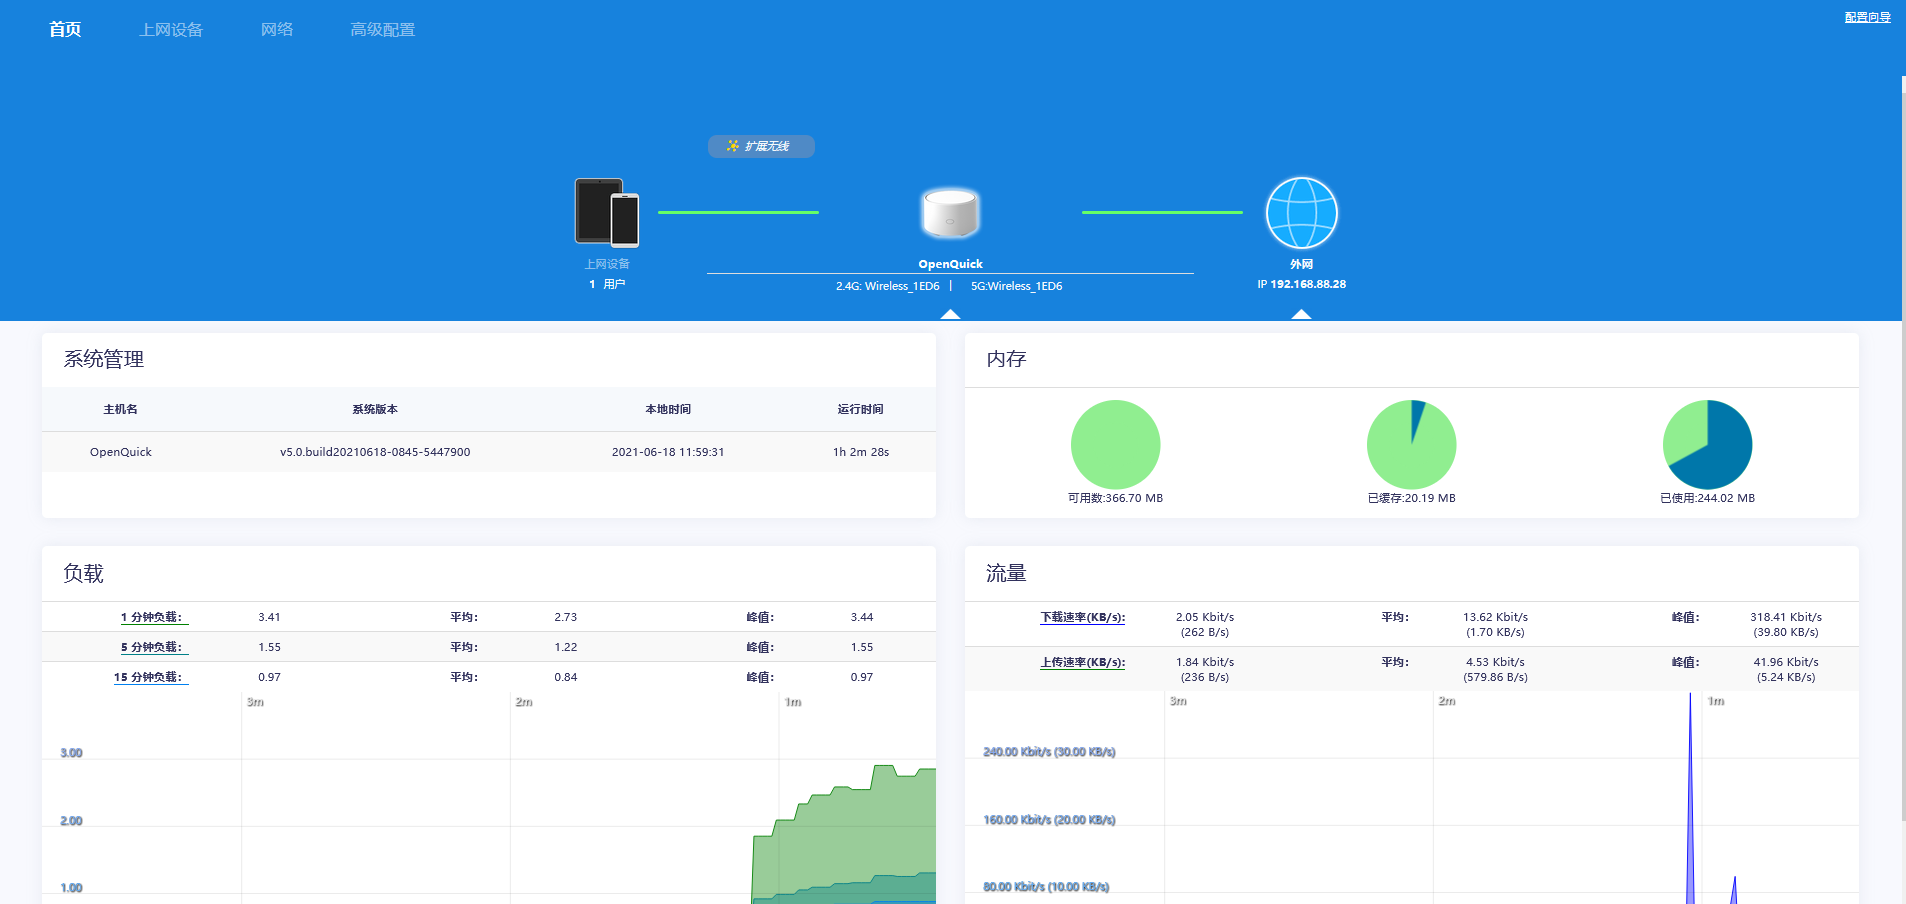Viewport: 1906px width, 904px height.
Task: Click the used memory pie chart
Action: (1707, 445)
